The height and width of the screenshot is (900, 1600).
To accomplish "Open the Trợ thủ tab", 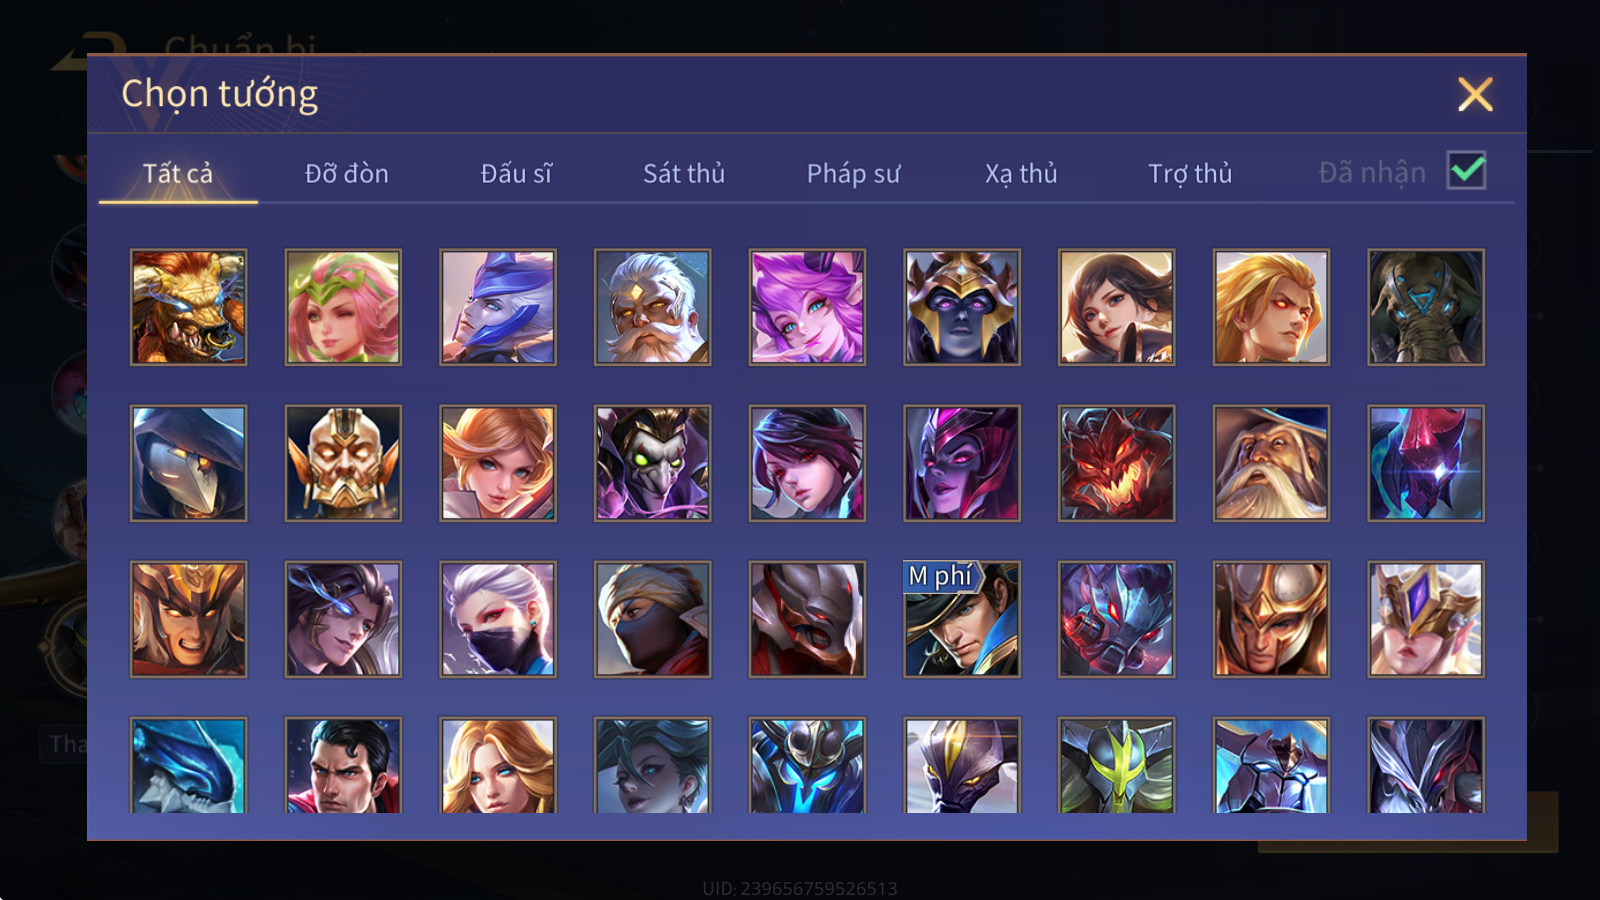I will click(1190, 173).
